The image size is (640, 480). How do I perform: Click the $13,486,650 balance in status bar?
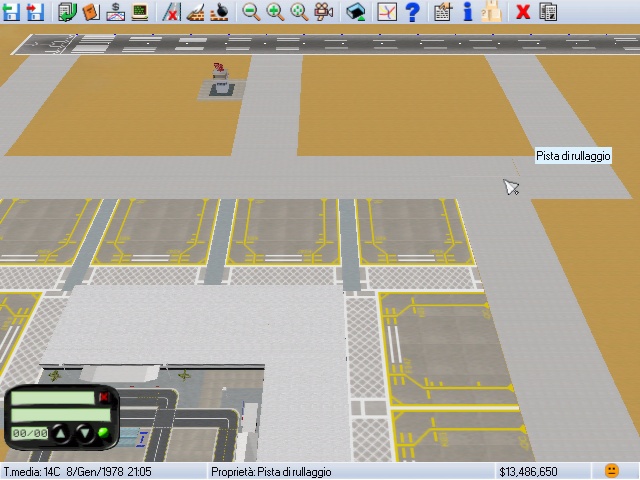528,472
